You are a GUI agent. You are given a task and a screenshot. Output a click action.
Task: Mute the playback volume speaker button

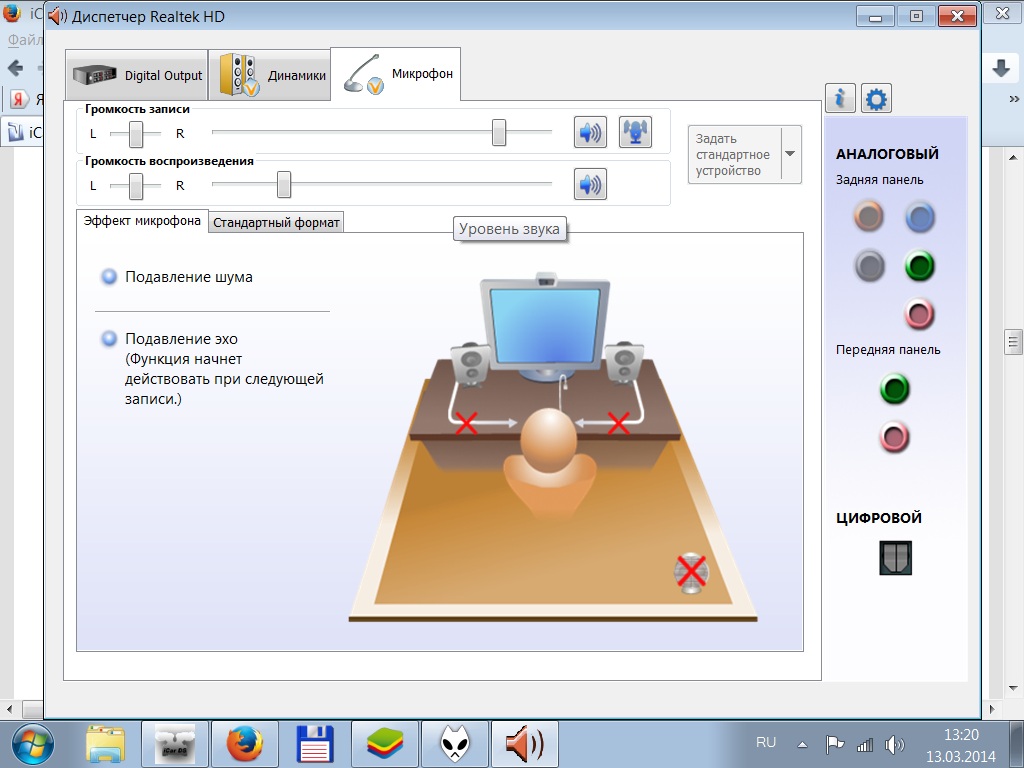(590, 185)
